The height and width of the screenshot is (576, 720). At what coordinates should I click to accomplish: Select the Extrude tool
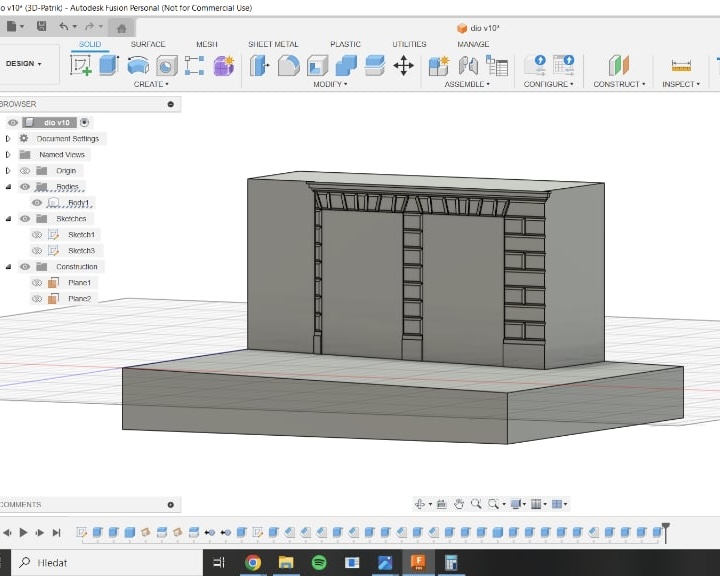pos(109,65)
